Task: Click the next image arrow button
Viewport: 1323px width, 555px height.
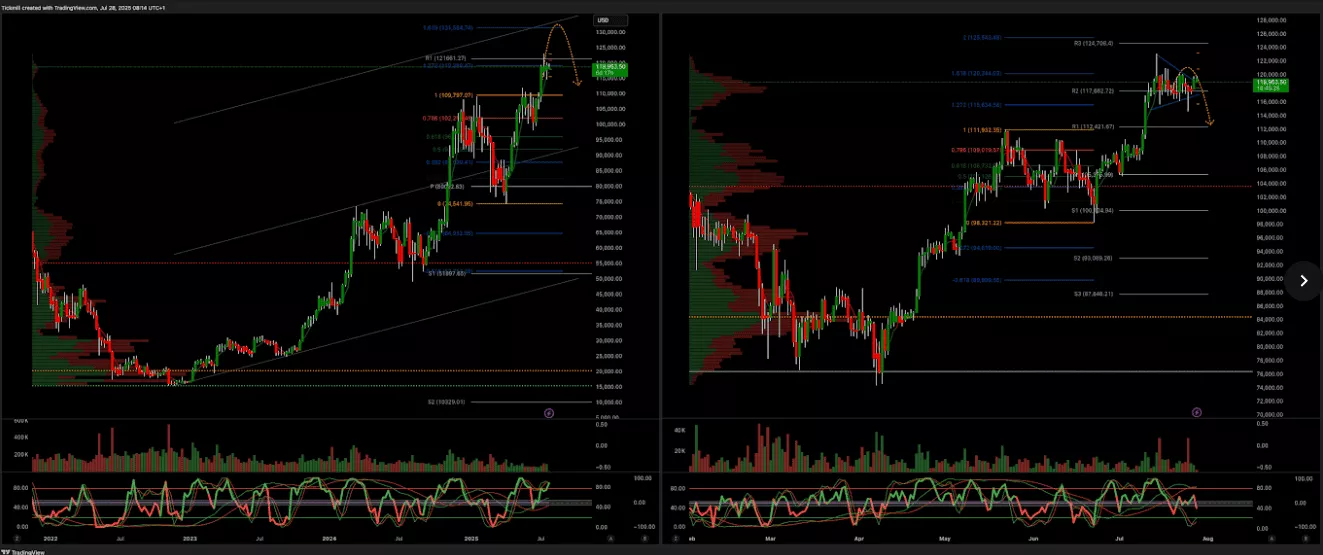Action: click(1303, 281)
